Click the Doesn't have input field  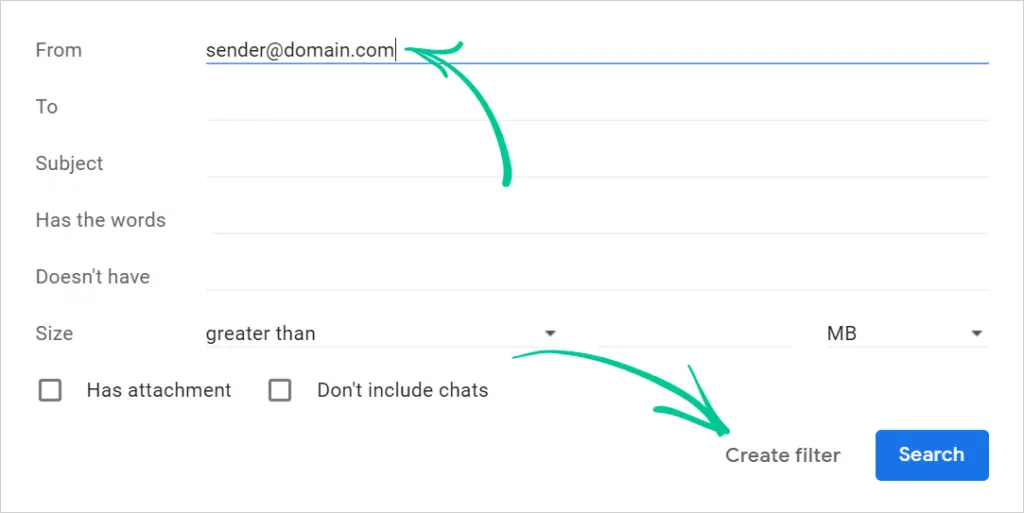click(x=596, y=276)
